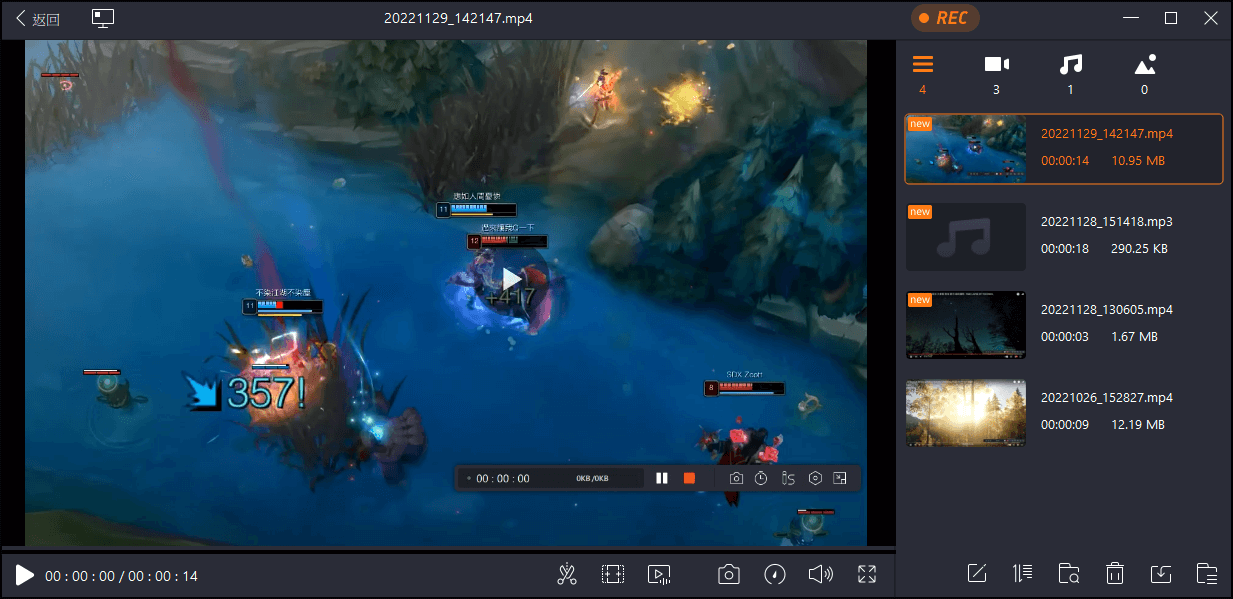Click file name 20221026_152827.mp4
The height and width of the screenshot is (599, 1233).
[1107, 397]
